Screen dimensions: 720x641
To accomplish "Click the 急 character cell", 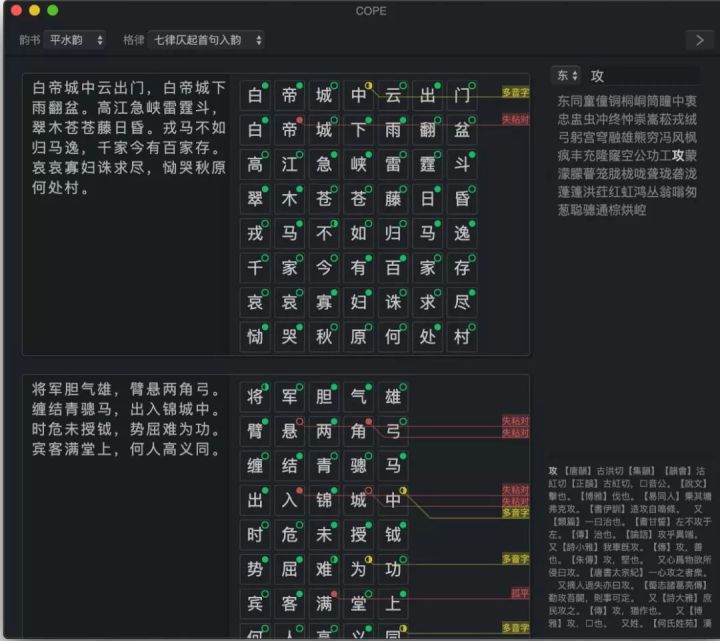I will pos(324,164).
